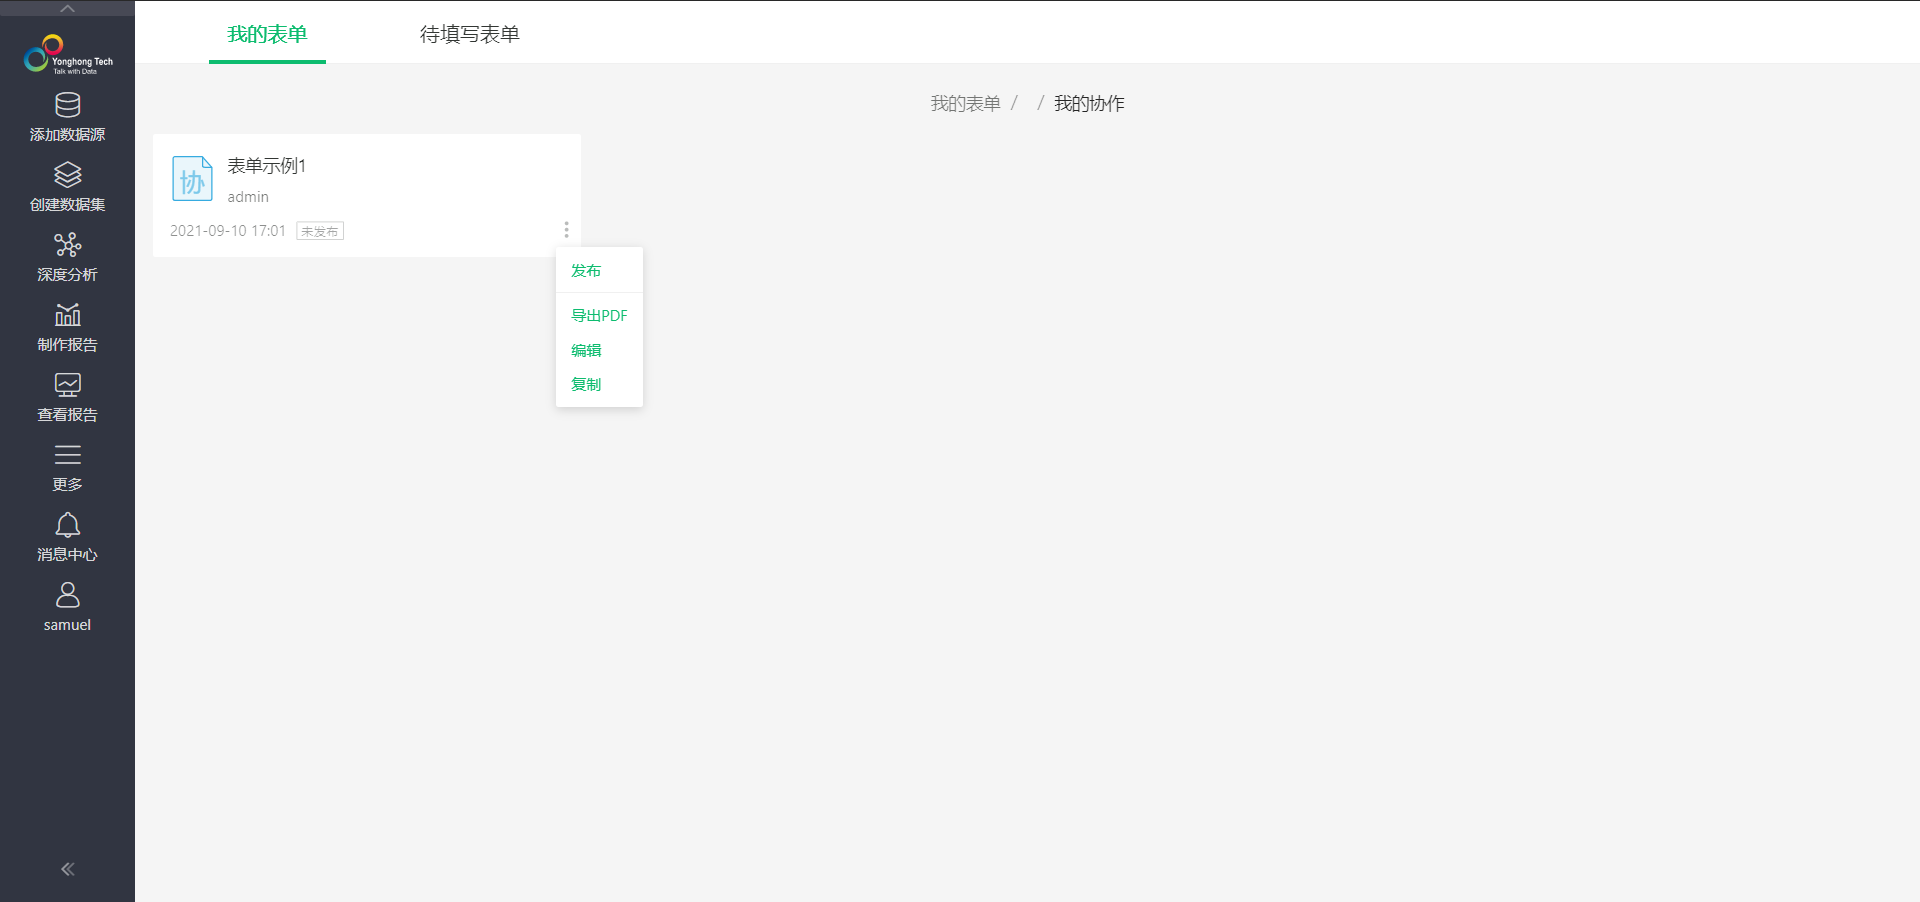Toggle the 未发布 status tag
This screenshot has height=902, width=1920.
pos(319,230)
